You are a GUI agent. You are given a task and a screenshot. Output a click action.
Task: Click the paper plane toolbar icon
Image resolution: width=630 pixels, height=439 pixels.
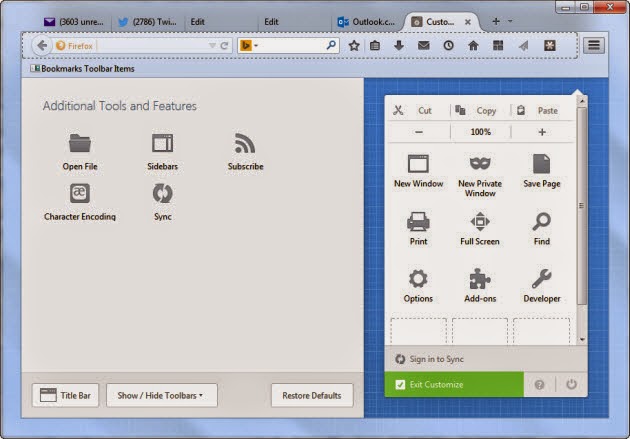pos(523,46)
